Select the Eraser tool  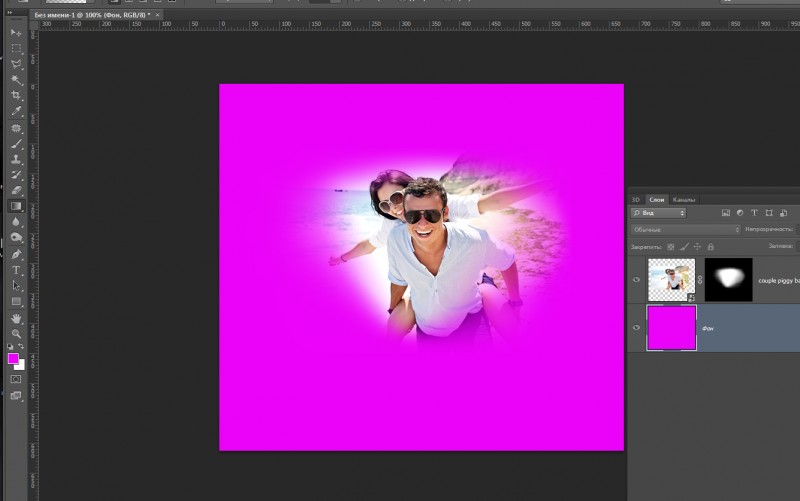point(16,190)
